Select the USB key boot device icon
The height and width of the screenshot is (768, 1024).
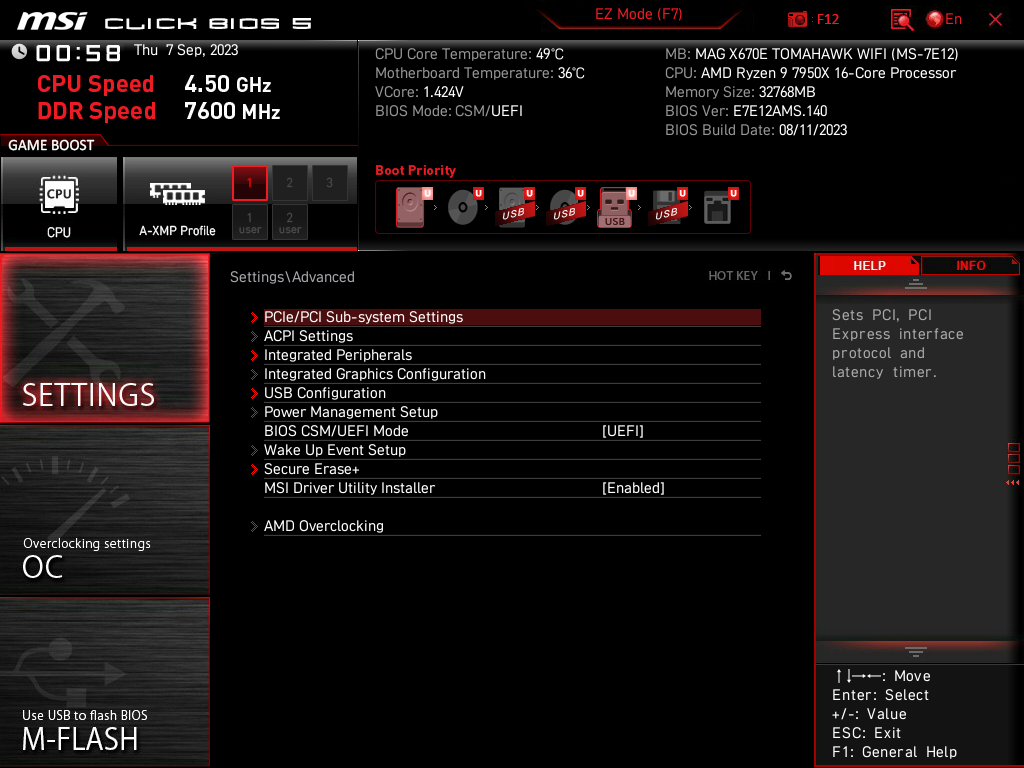coord(616,207)
